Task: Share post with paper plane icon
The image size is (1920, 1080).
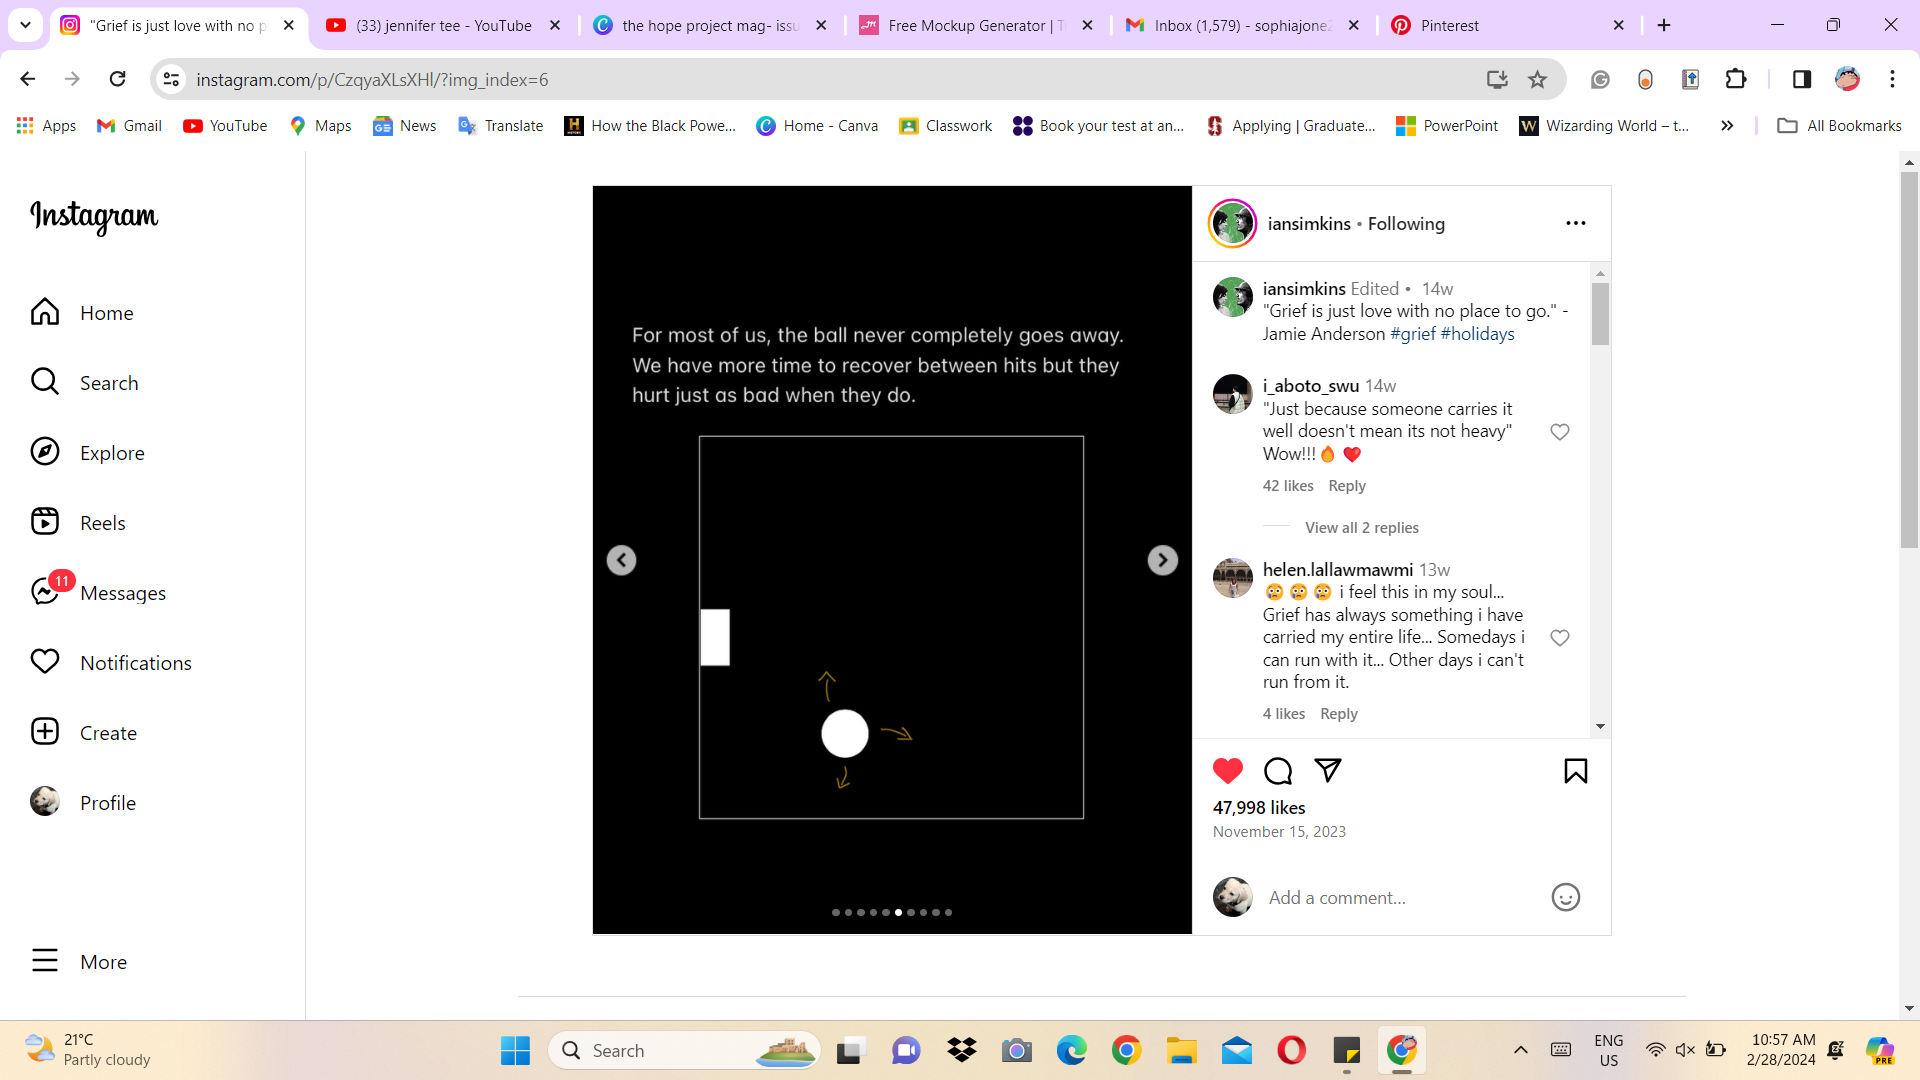Action: click(1327, 770)
